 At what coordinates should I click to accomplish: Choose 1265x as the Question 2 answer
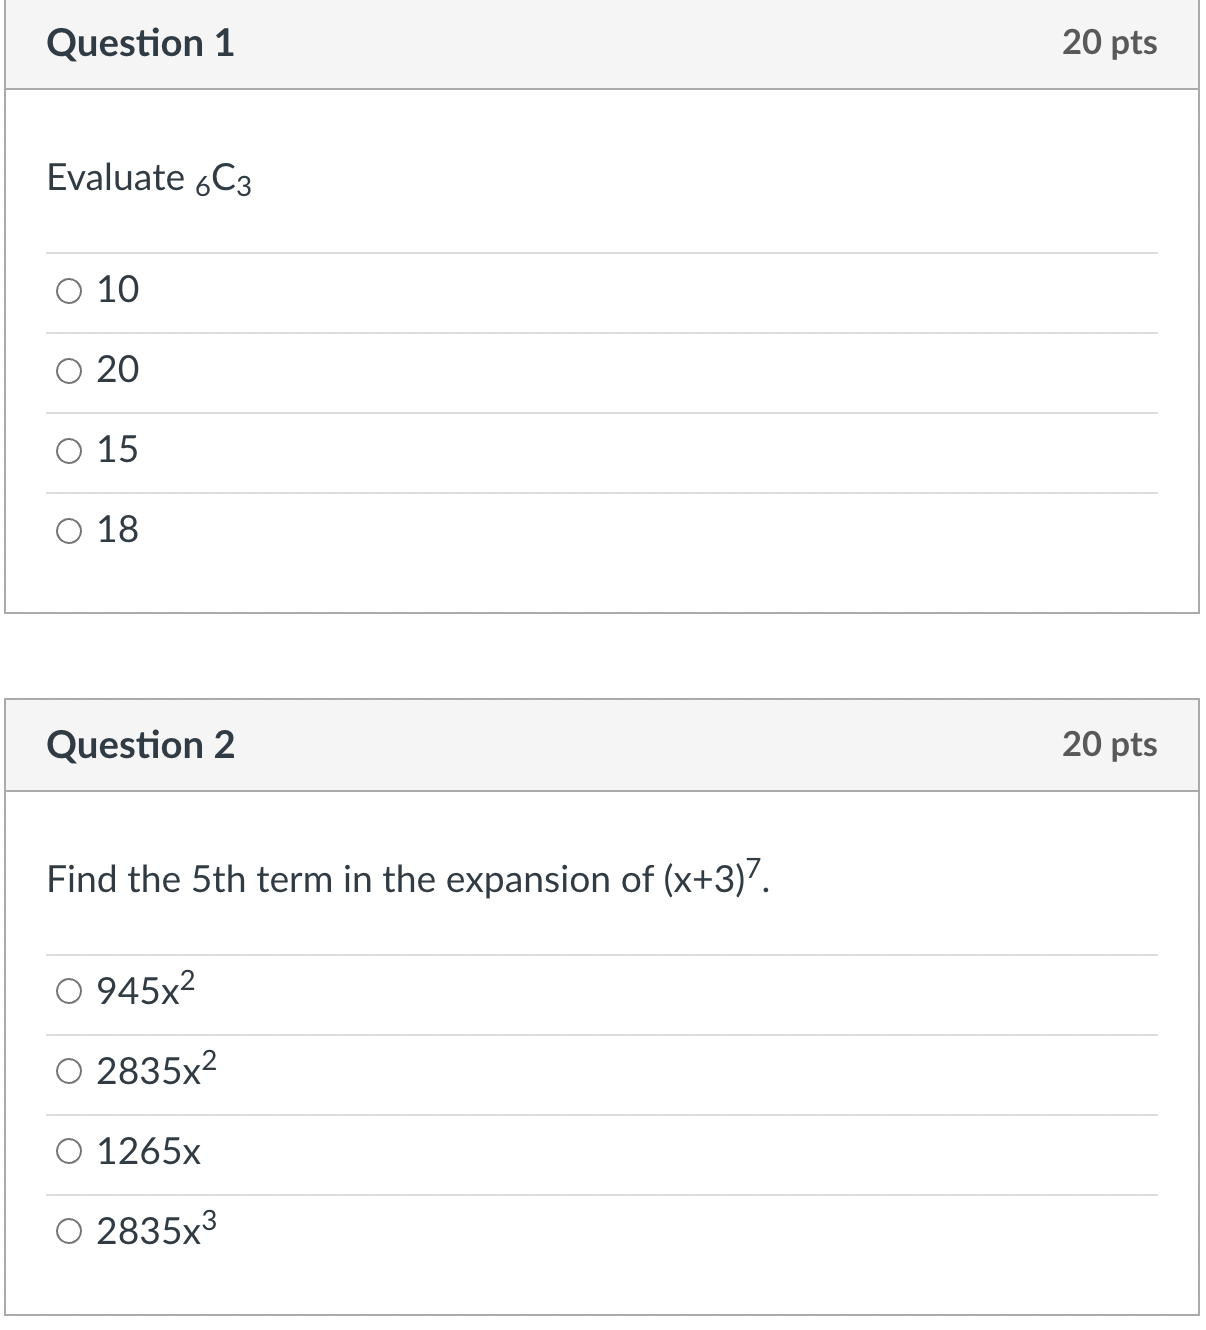pyautogui.click(x=68, y=1152)
